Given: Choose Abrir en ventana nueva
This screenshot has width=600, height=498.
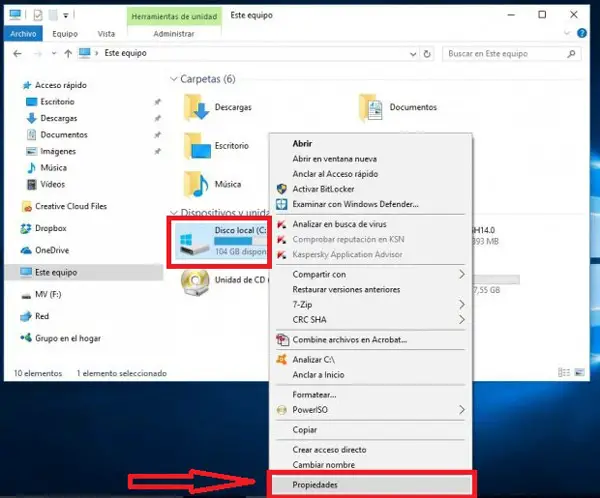Looking at the screenshot, I should point(334,159).
